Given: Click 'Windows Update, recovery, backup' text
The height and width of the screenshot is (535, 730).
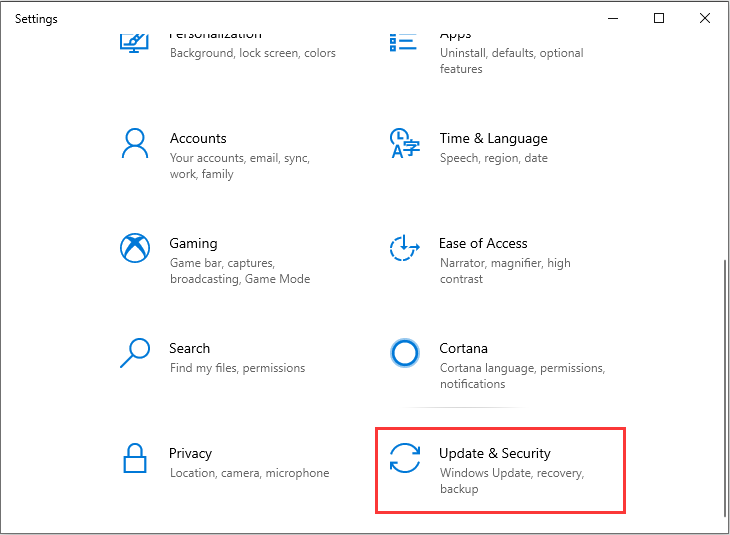Looking at the screenshot, I should 512,481.
